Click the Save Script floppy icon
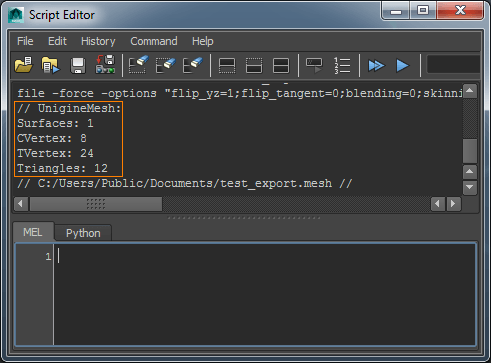The image size is (491, 363). [78, 65]
